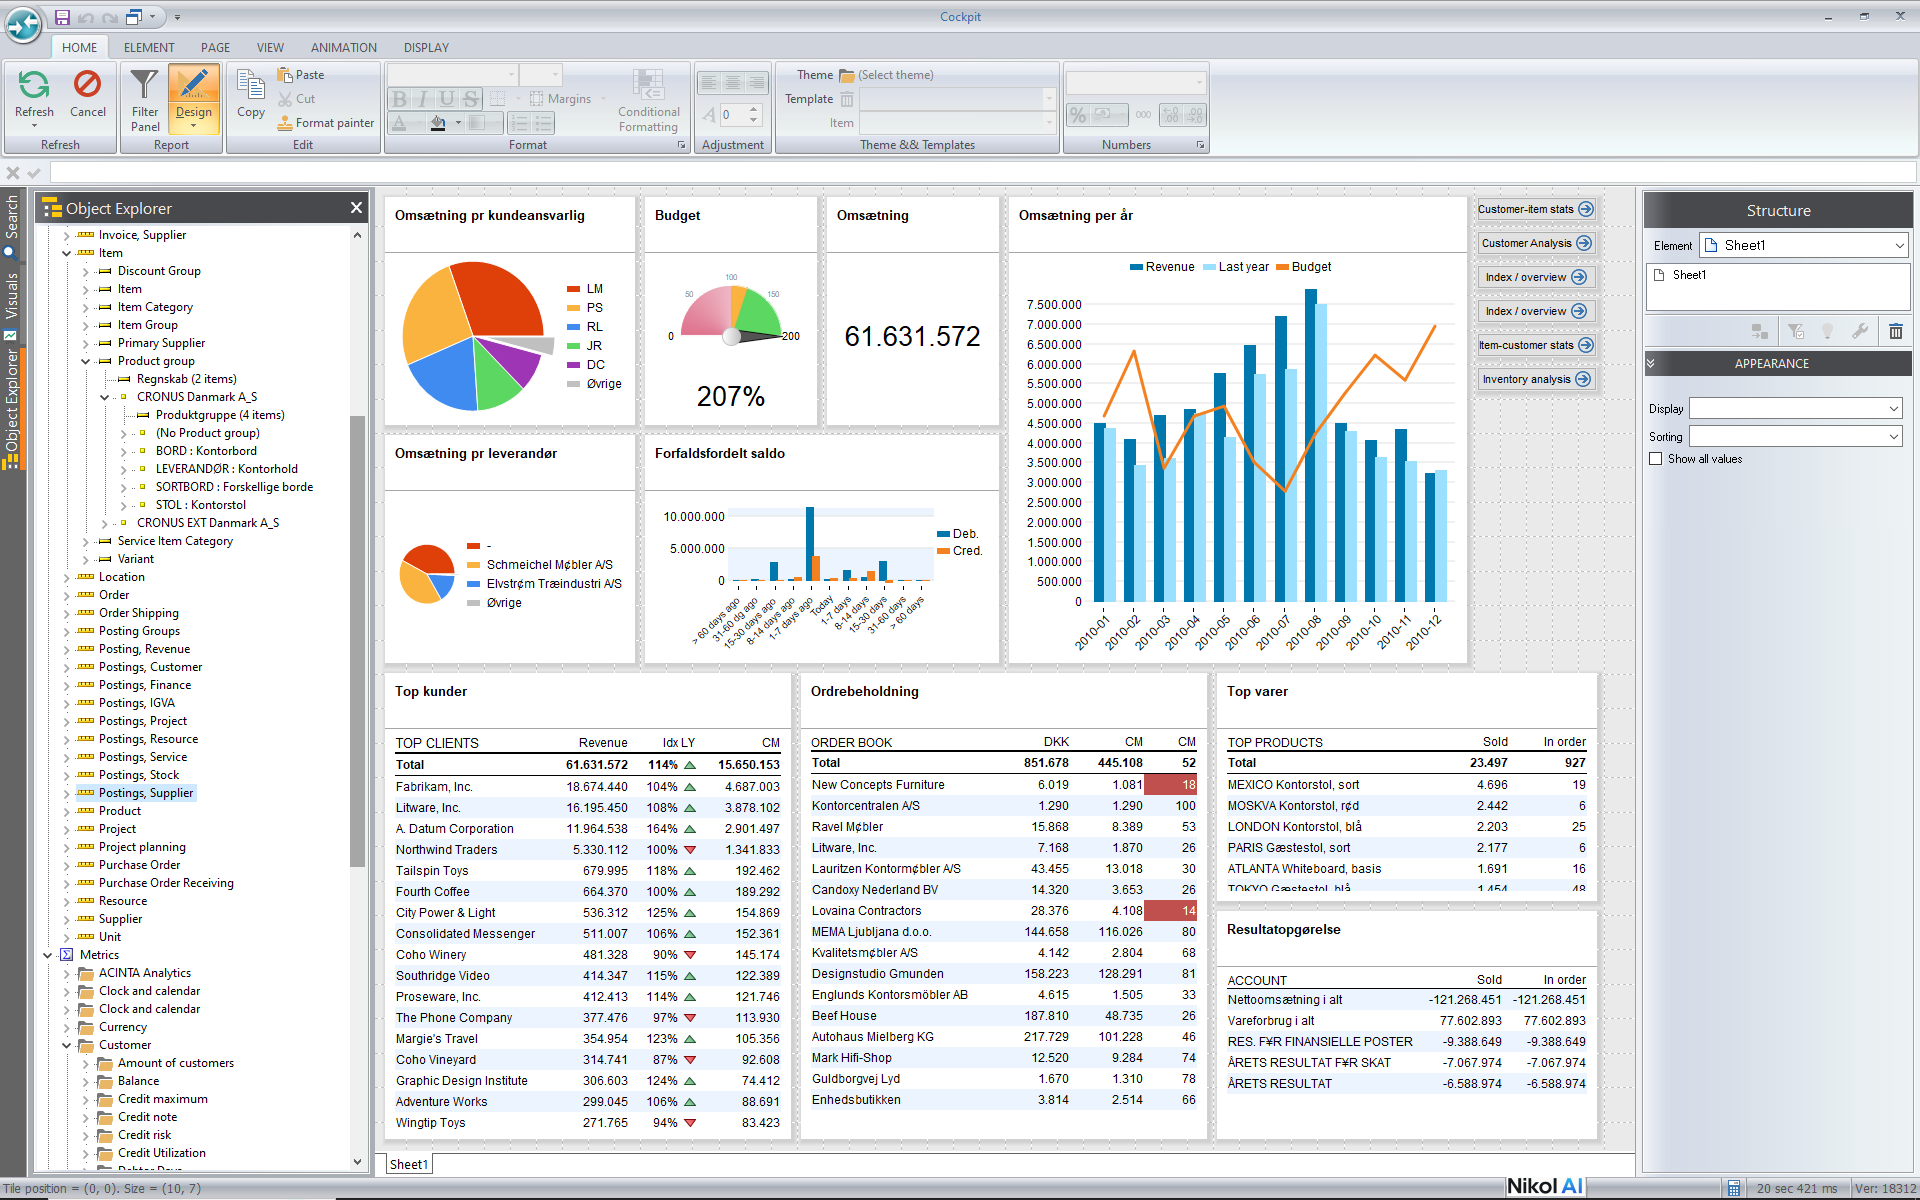This screenshot has height=1200, width=1920.
Task: Click the Refresh icon in the ribbon
Action: point(34,85)
